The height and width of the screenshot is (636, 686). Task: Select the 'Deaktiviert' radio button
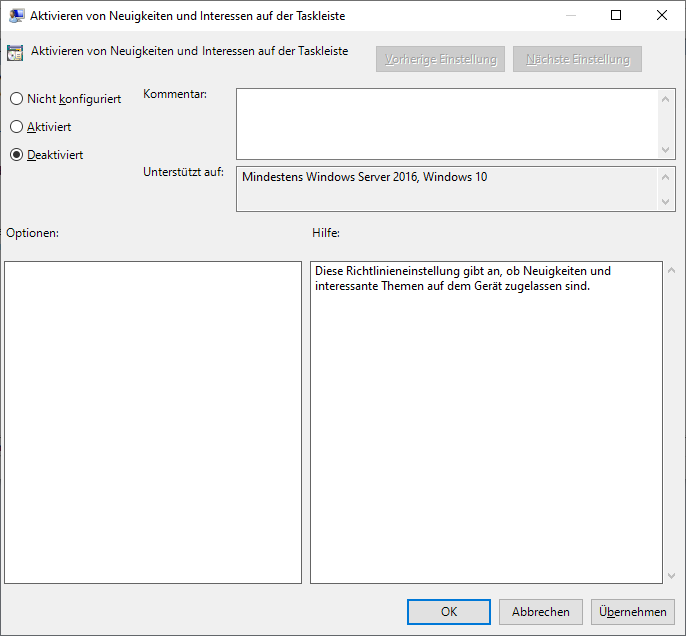(16, 155)
